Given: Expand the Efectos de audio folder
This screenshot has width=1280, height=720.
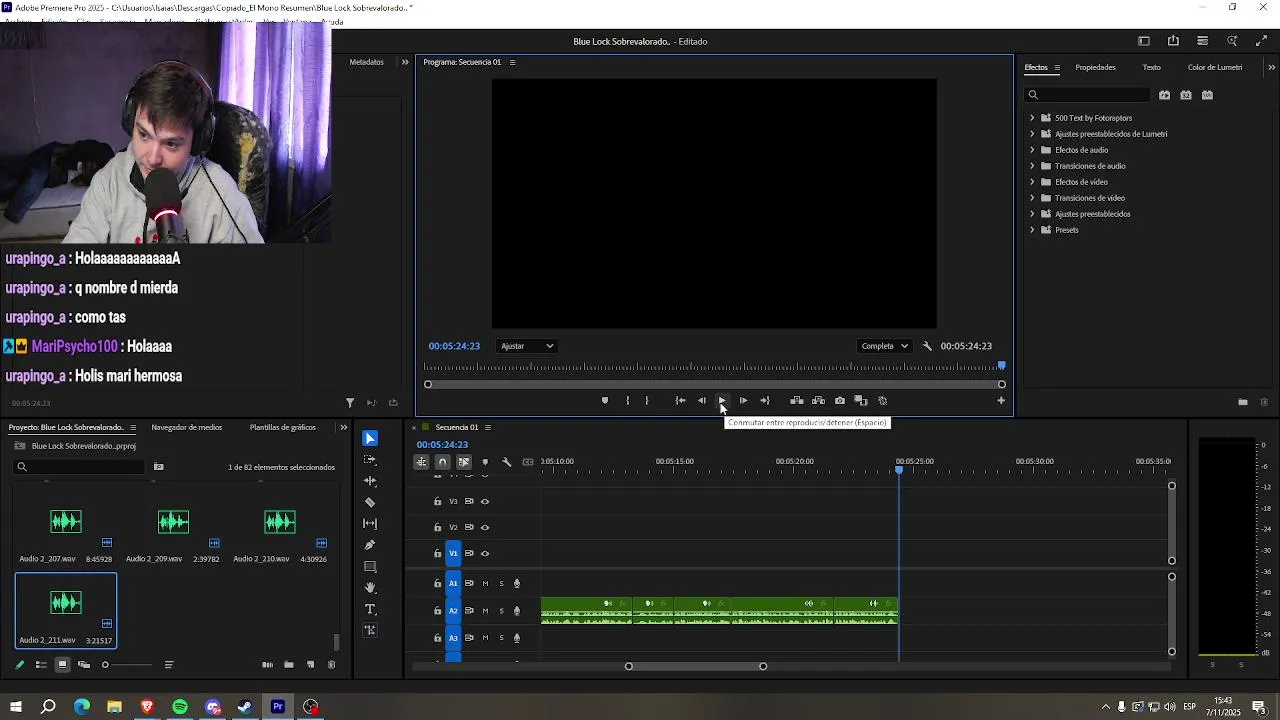Looking at the screenshot, I should pyautogui.click(x=1032, y=150).
